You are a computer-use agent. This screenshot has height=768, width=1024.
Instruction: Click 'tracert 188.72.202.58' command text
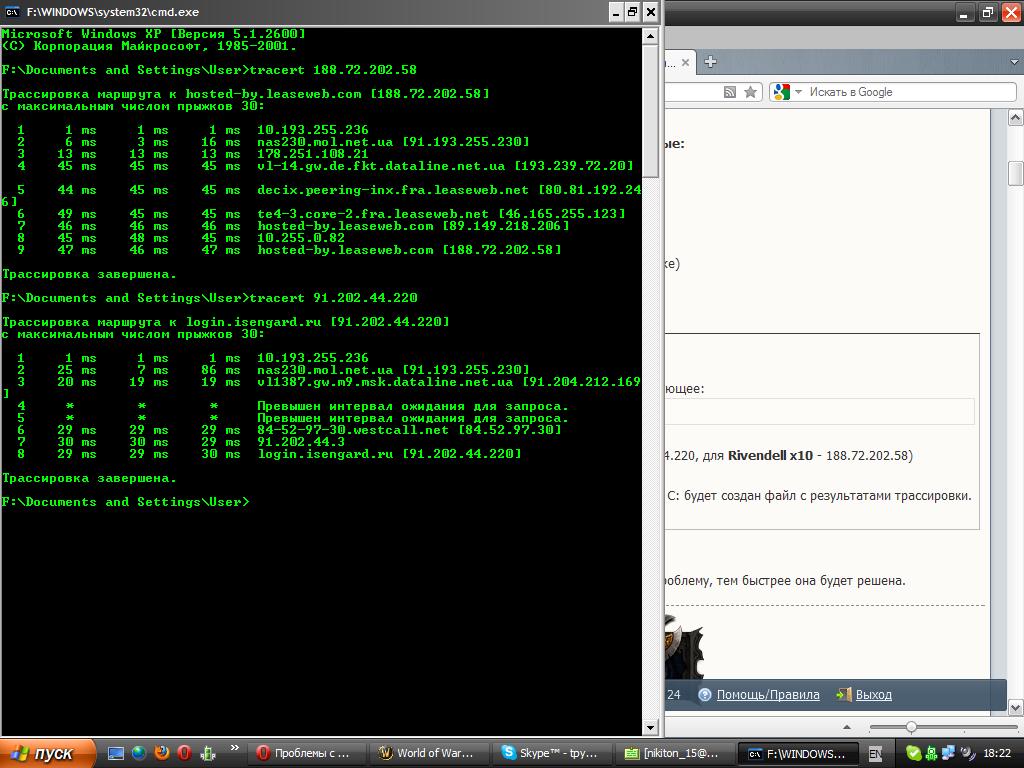coord(333,70)
